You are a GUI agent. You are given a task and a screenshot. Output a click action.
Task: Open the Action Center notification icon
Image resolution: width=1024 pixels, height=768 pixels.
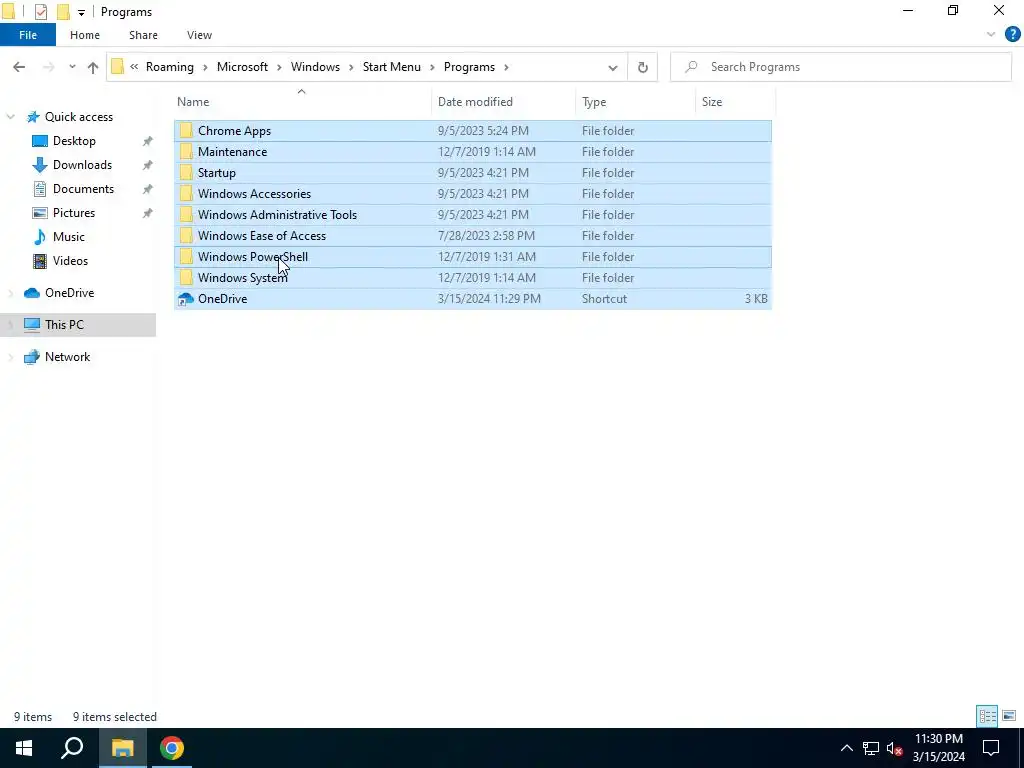[x=991, y=748]
